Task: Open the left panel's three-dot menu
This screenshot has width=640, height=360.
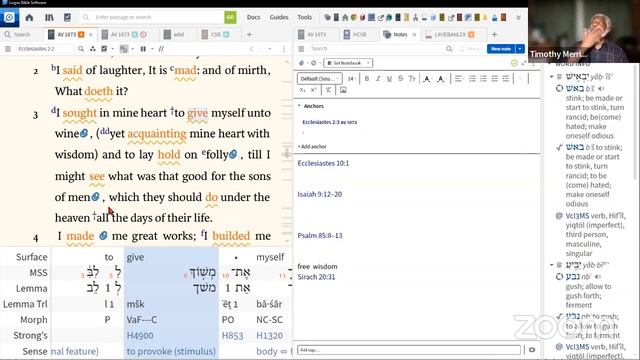Action: pos(284,49)
